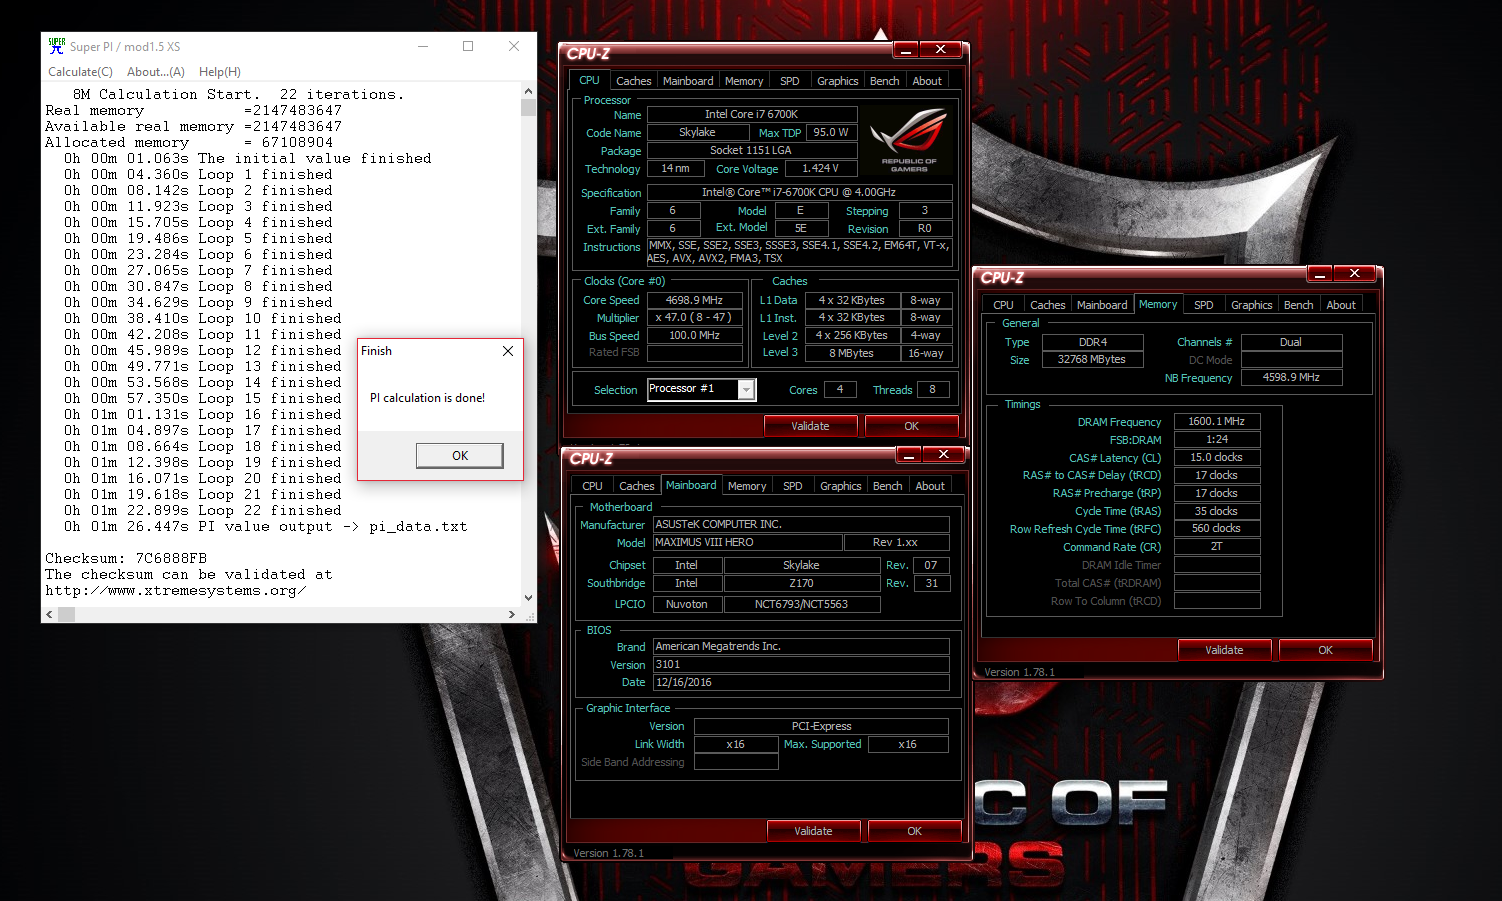1502x901 pixels.
Task: Minimize the Super PI window
Action: (422, 46)
